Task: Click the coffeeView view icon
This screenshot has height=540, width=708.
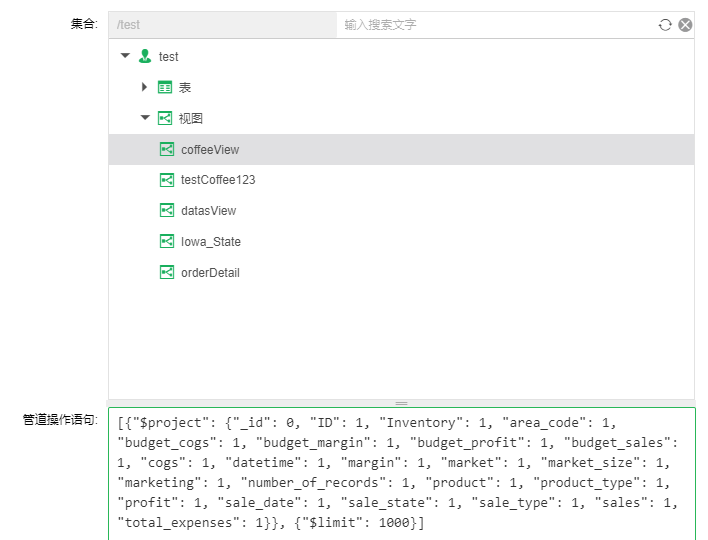Action: click(x=167, y=150)
